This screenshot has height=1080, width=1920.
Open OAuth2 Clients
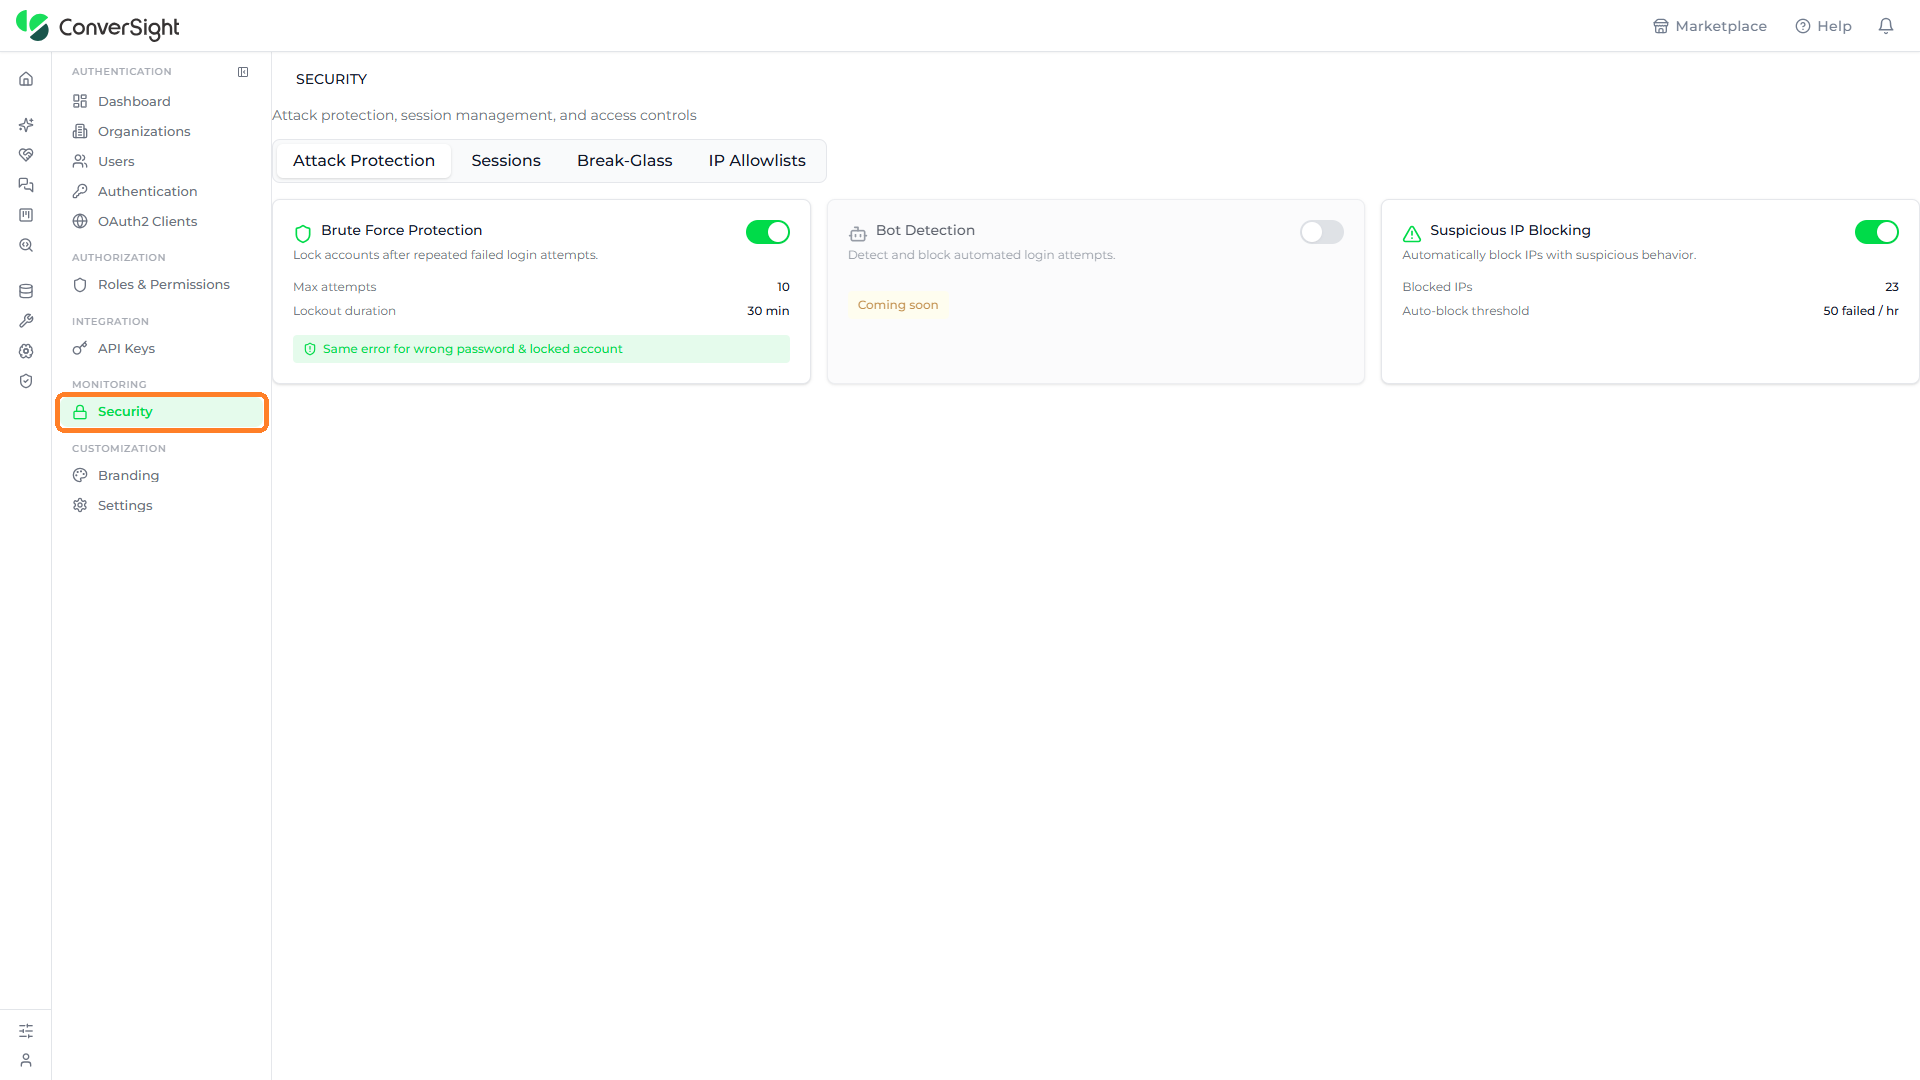pos(162,221)
